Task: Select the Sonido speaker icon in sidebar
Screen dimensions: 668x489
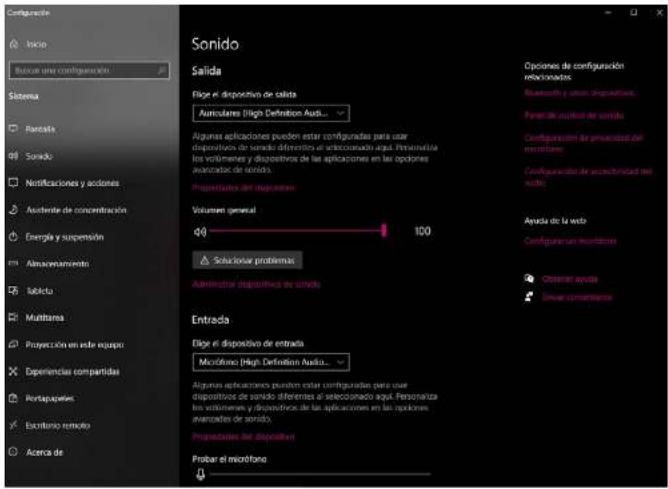Action: click(x=14, y=156)
